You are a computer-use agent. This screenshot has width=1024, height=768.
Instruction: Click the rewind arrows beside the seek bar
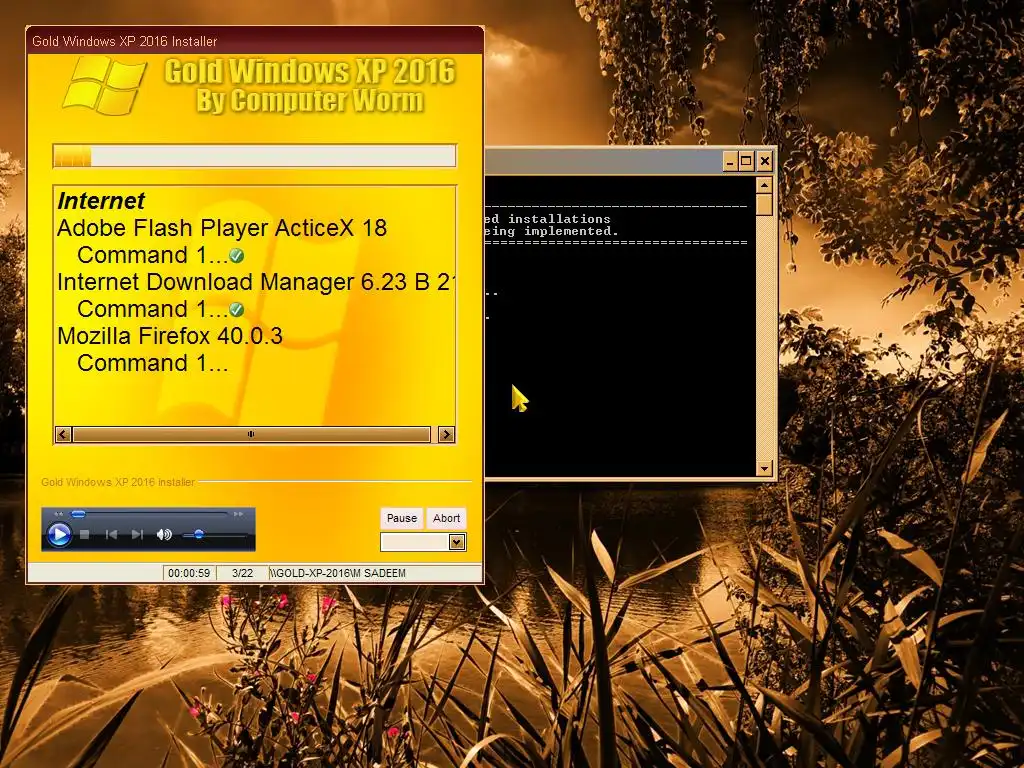pos(59,515)
